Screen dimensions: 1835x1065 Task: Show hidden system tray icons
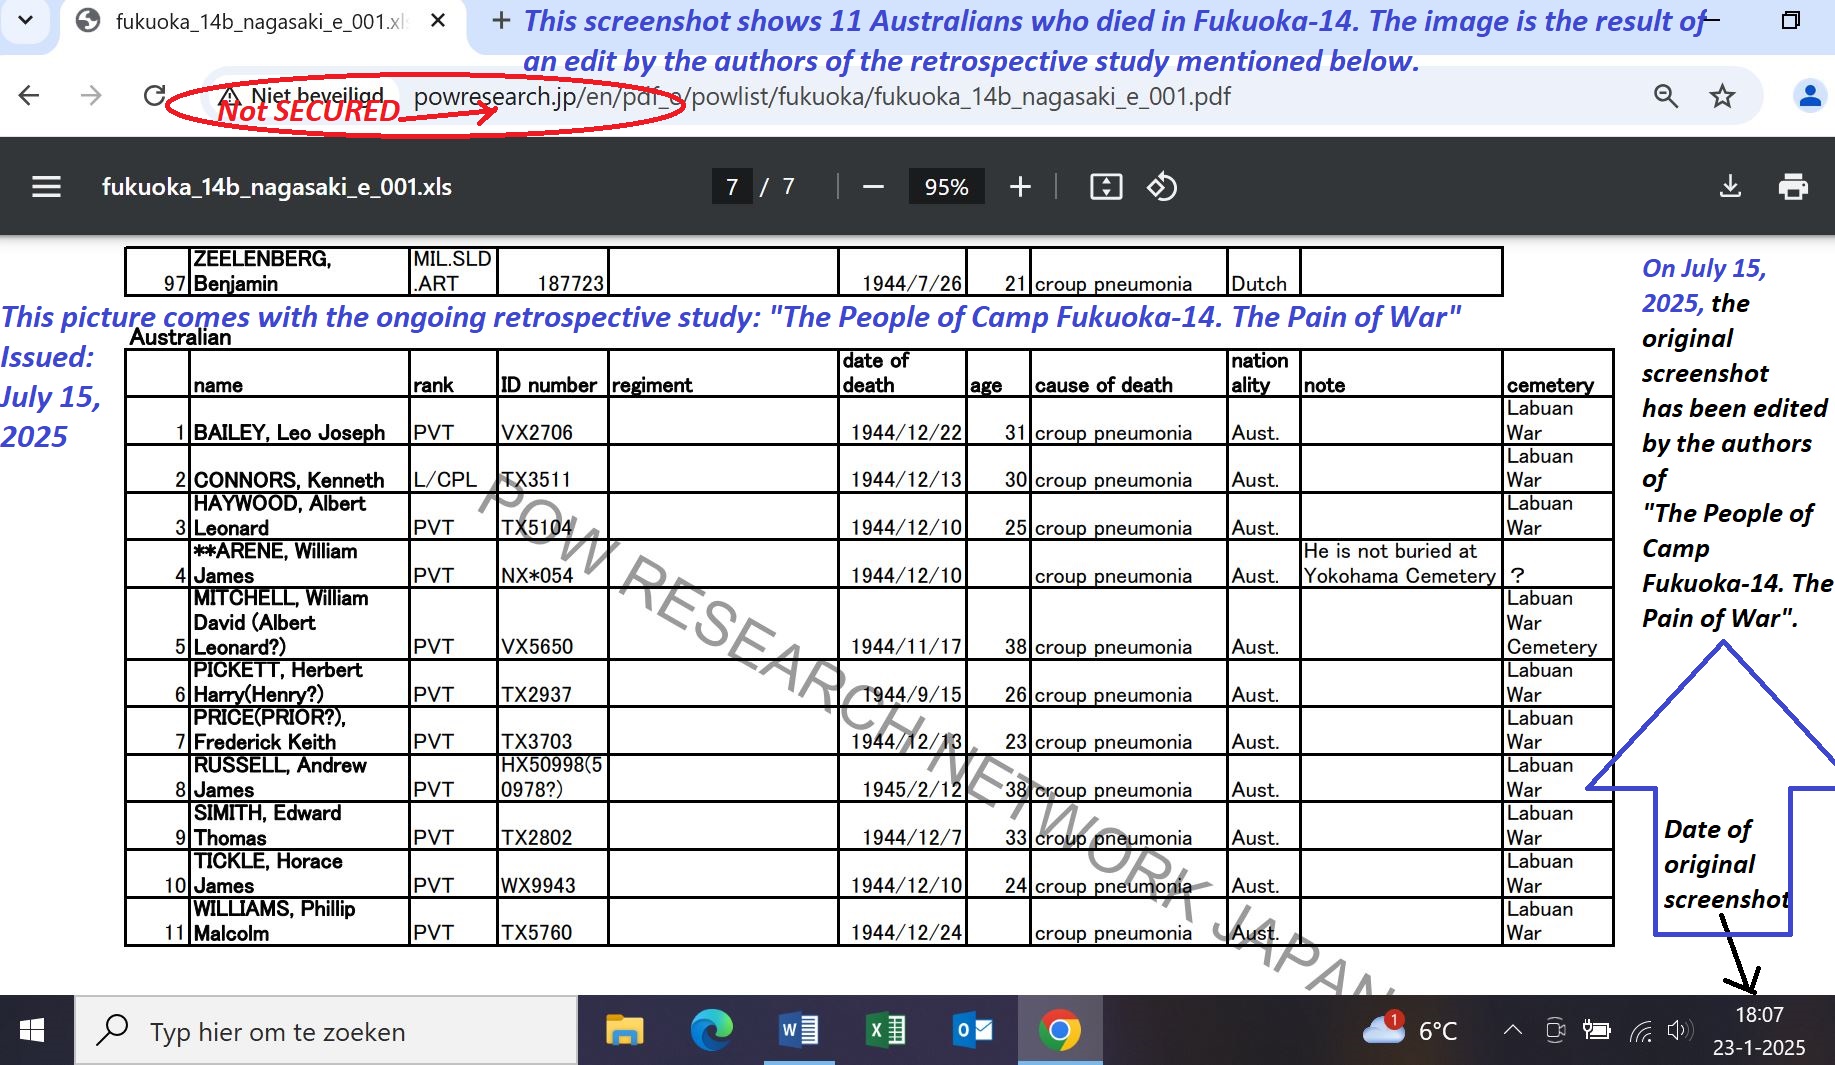(1513, 1030)
